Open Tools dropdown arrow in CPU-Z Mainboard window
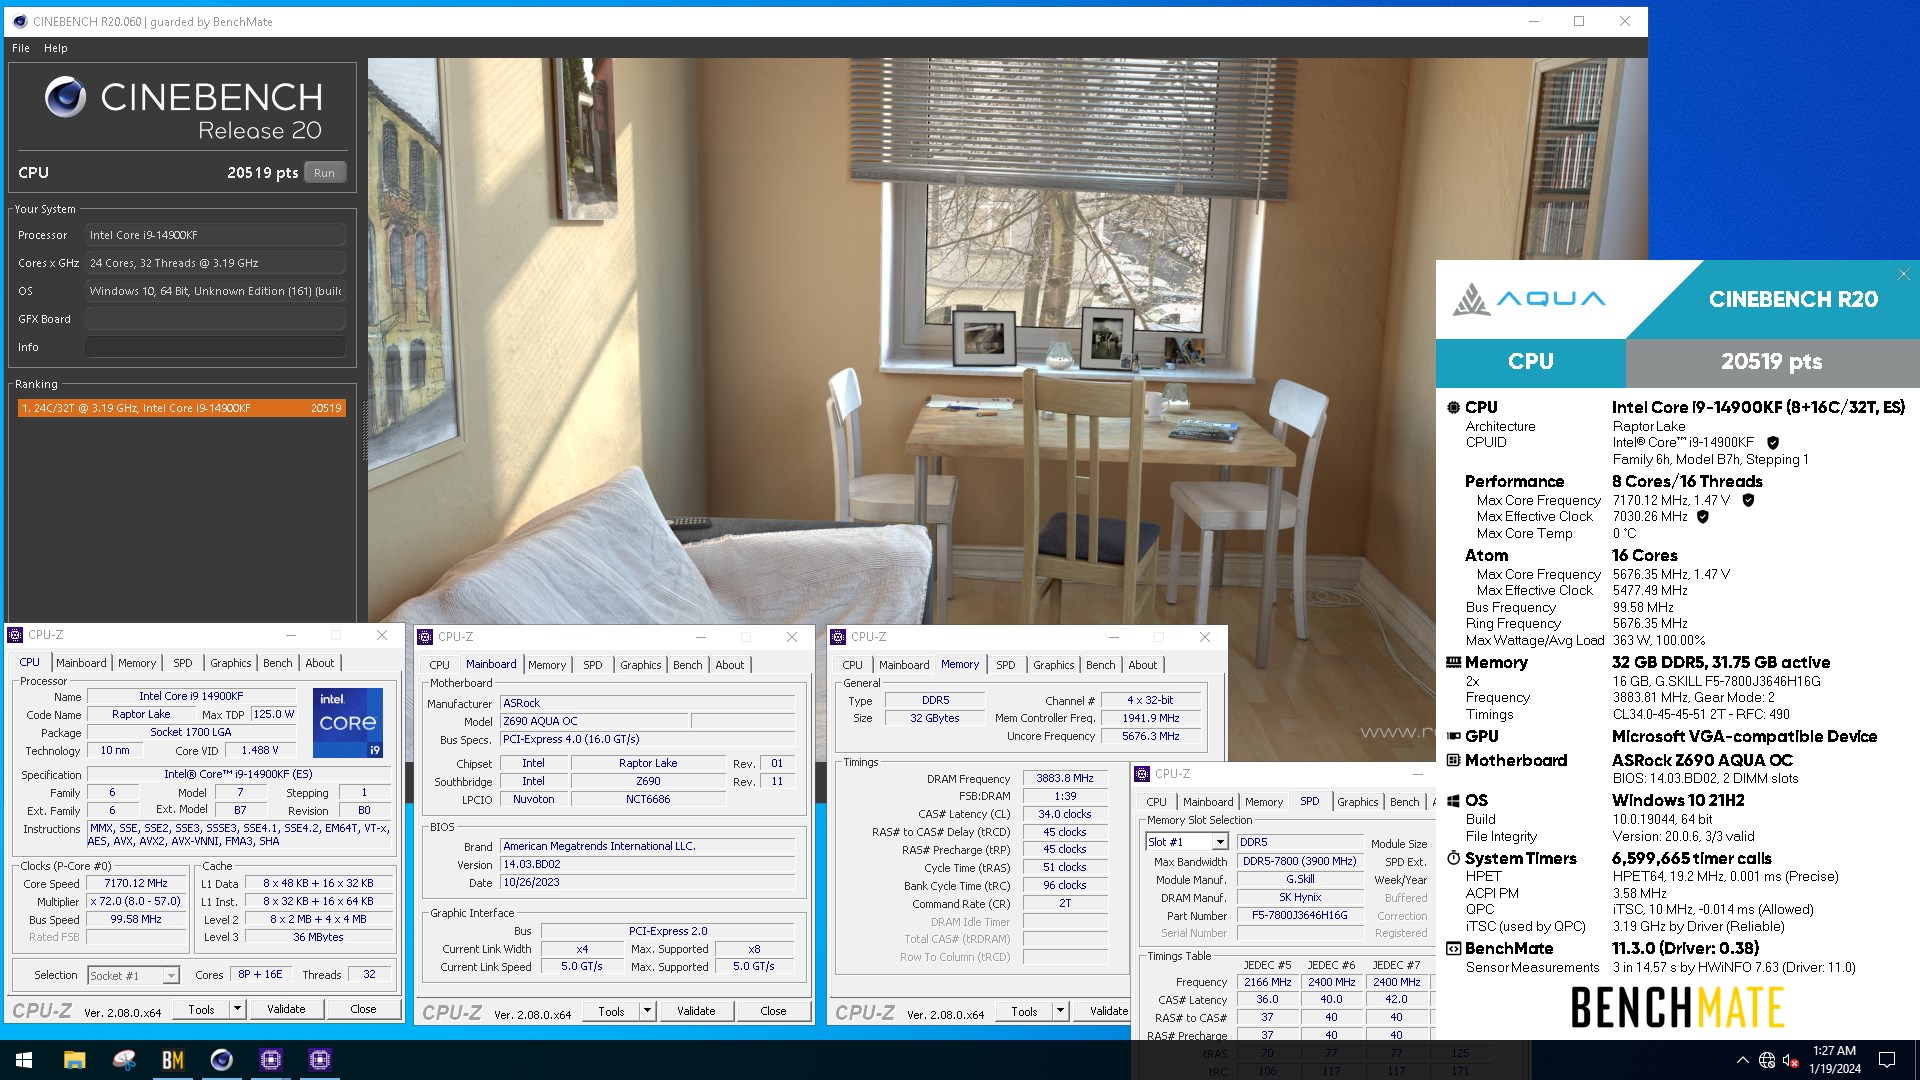The width and height of the screenshot is (1920, 1080). coord(647,1011)
